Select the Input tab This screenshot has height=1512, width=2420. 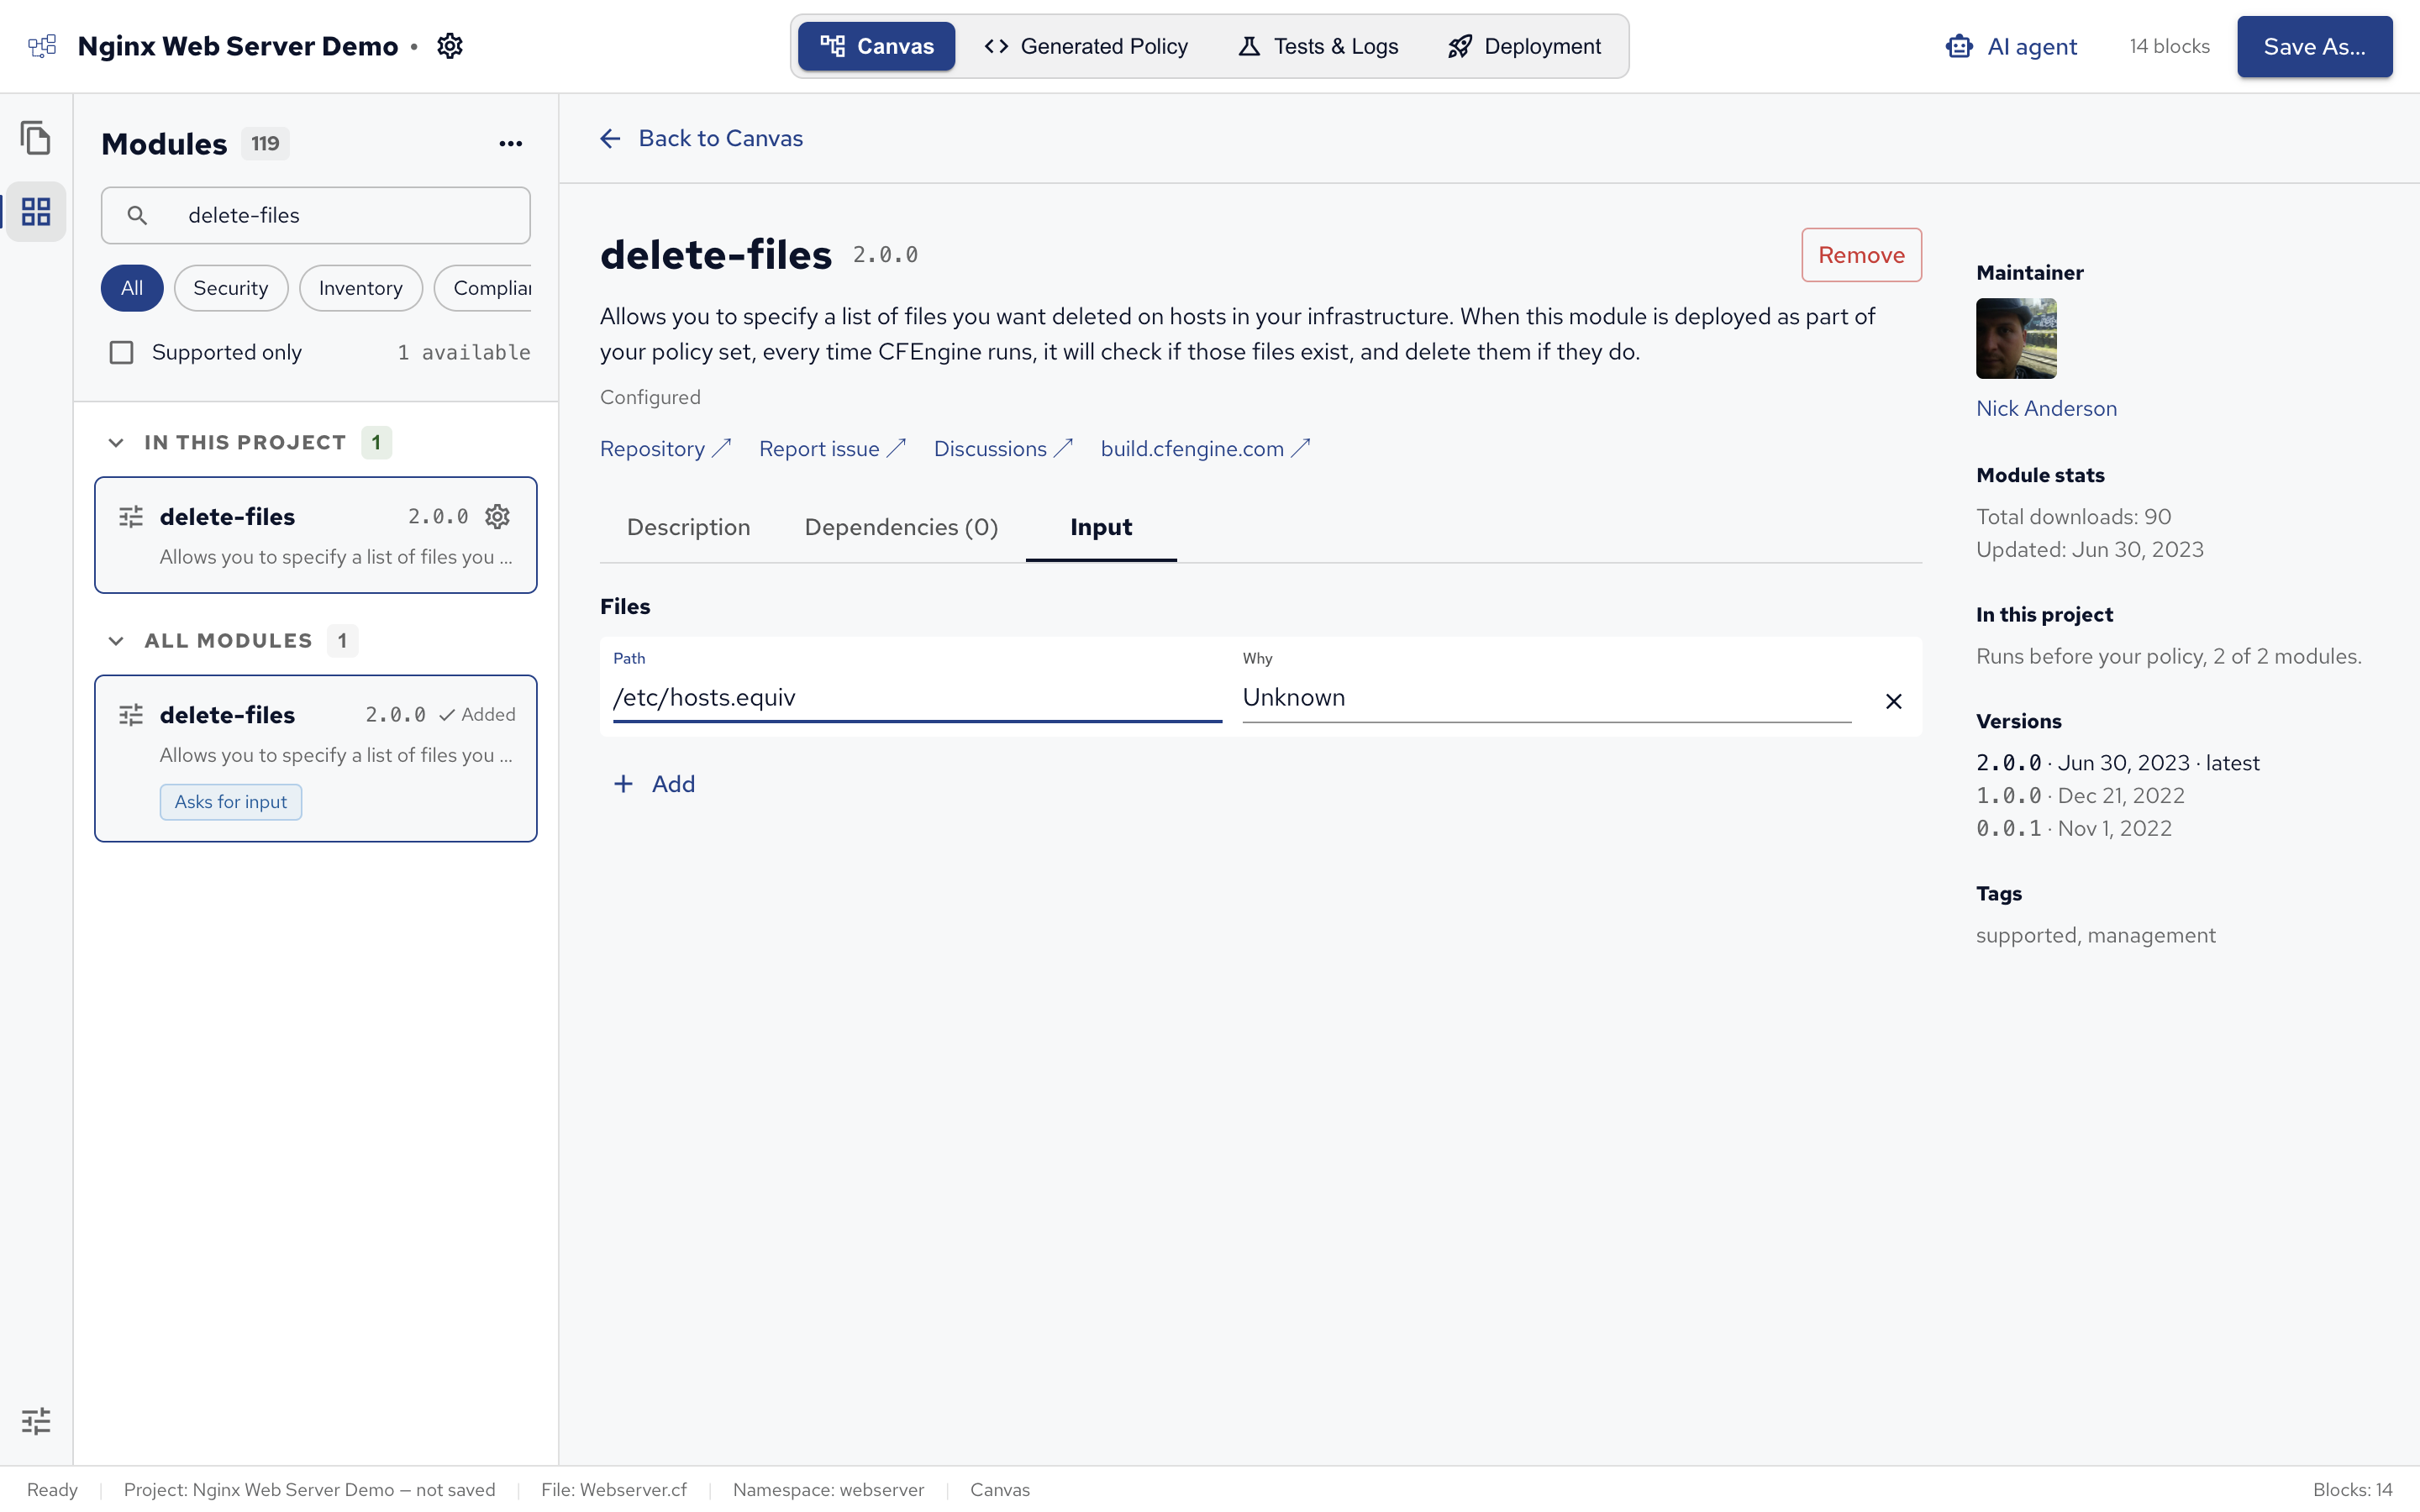pyautogui.click(x=1101, y=527)
